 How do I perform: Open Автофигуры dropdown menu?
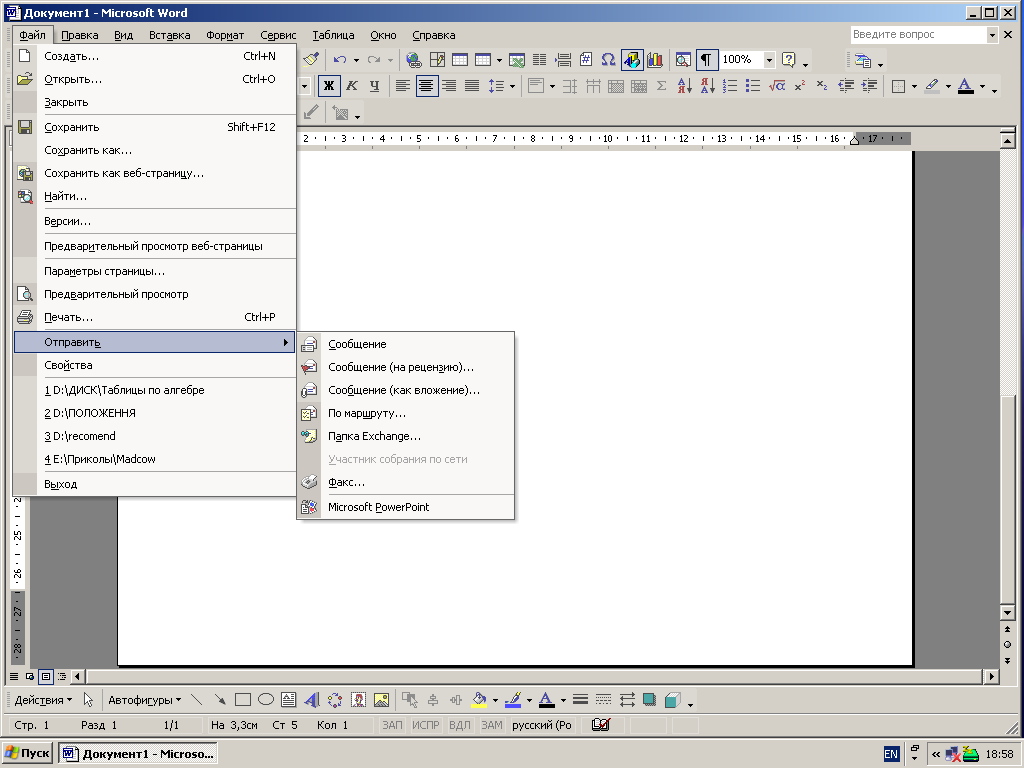pyautogui.click(x=144, y=700)
